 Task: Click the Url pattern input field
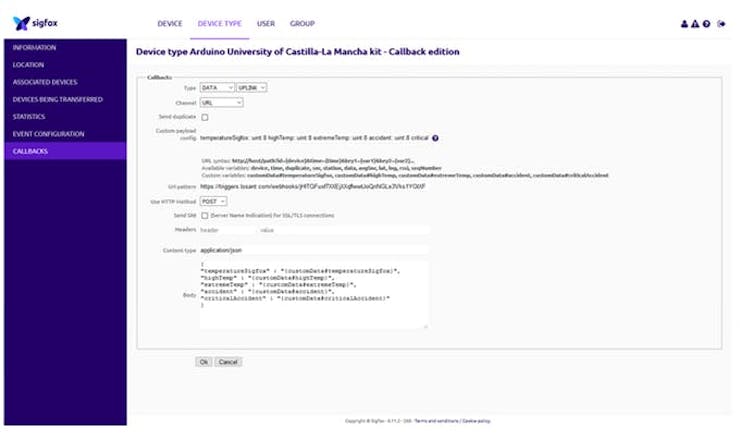314,187
